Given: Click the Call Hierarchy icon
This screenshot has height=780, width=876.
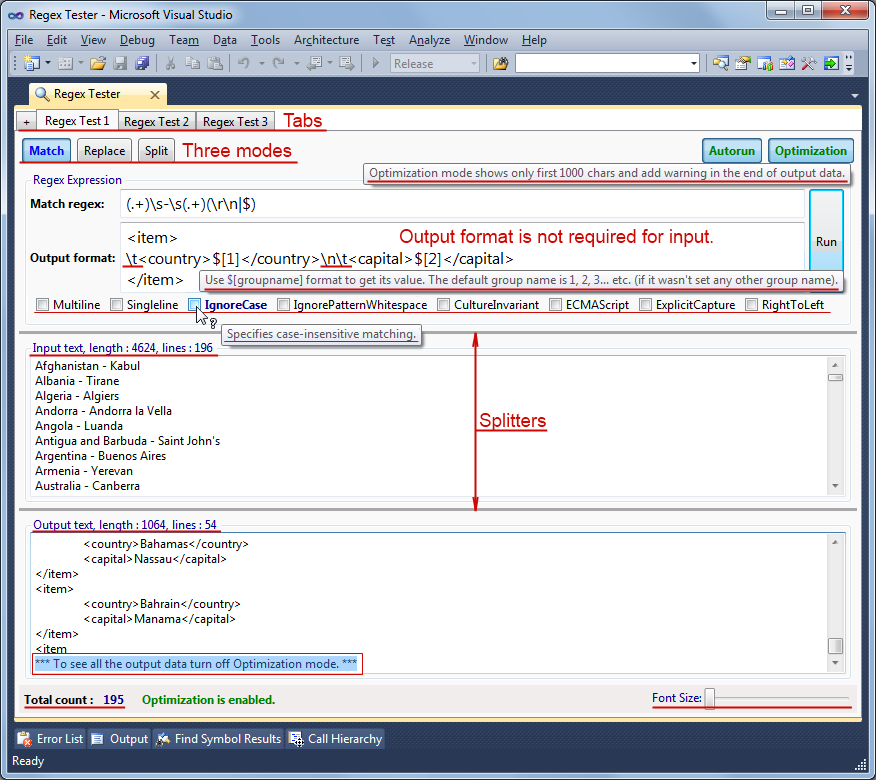Looking at the screenshot, I should tap(296, 739).
